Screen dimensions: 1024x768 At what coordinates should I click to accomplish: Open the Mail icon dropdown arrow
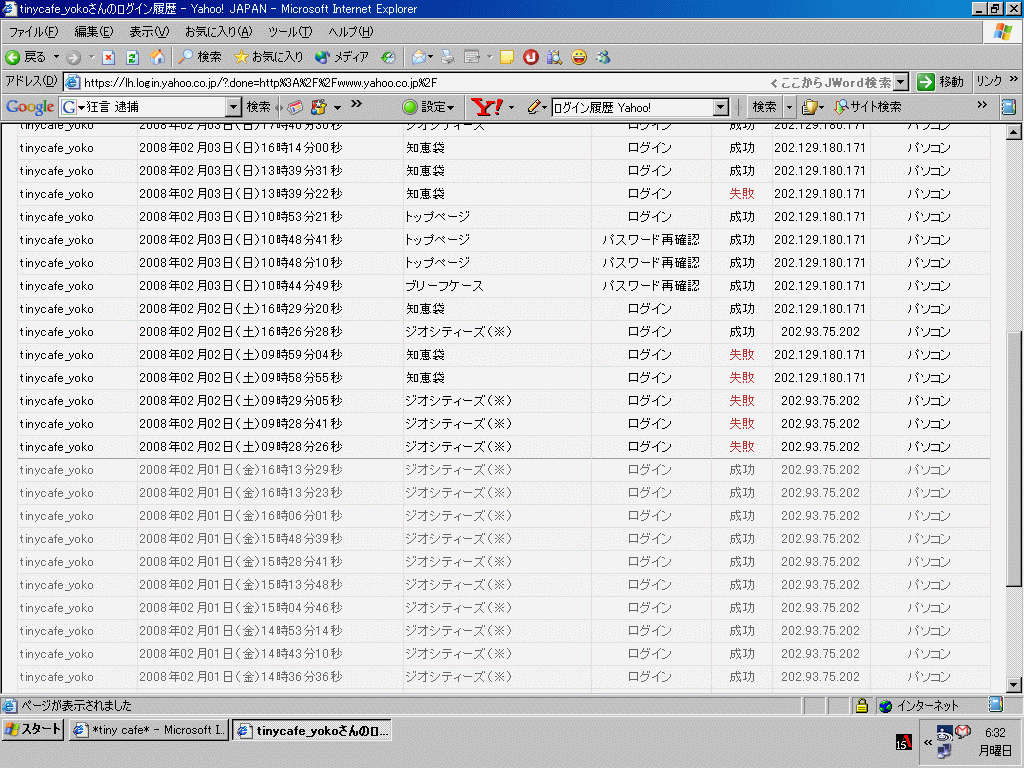431,57
